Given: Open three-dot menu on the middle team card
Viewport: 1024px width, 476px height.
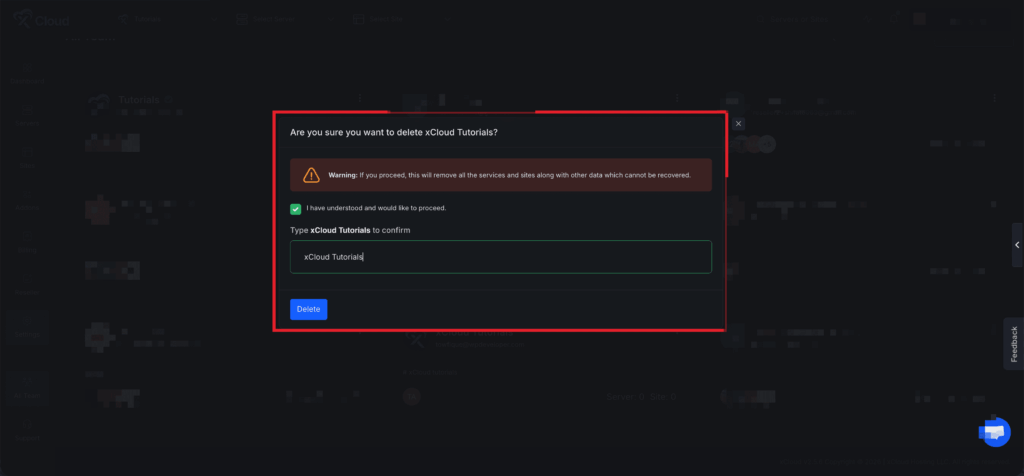Looking at the screenshot, I should point(677,98).
